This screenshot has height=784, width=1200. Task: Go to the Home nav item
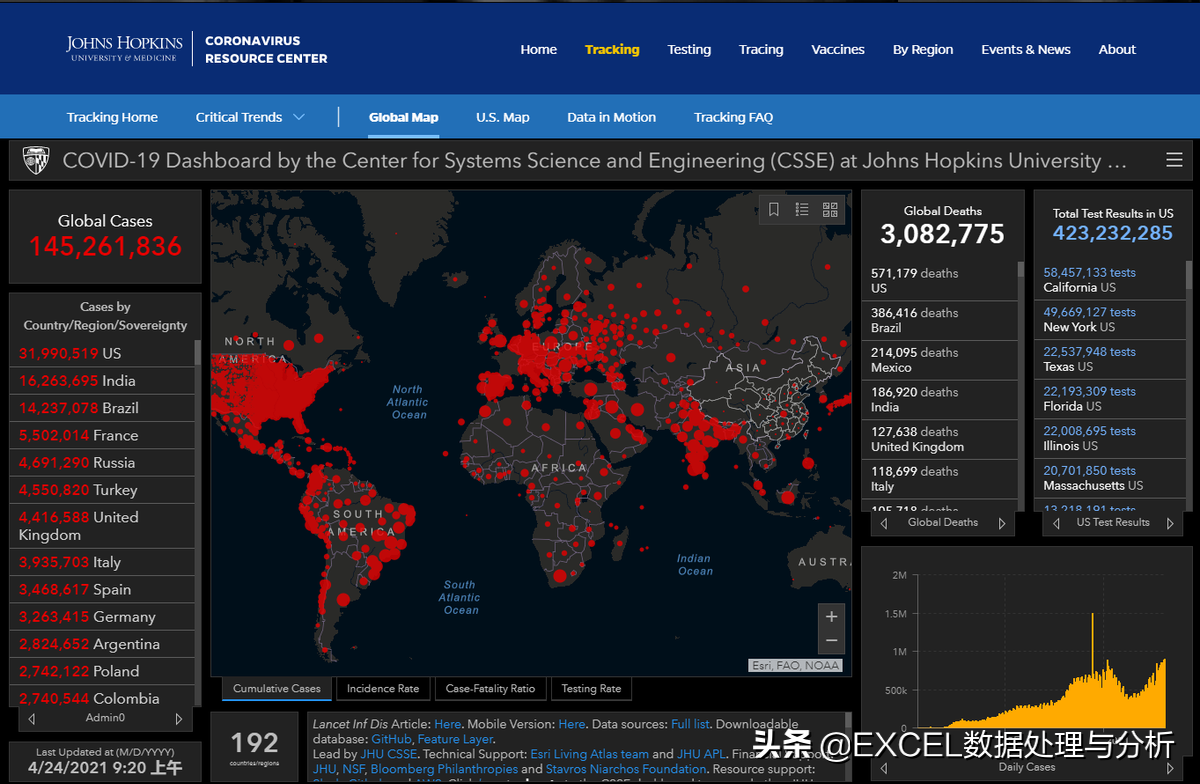(538, 49)
